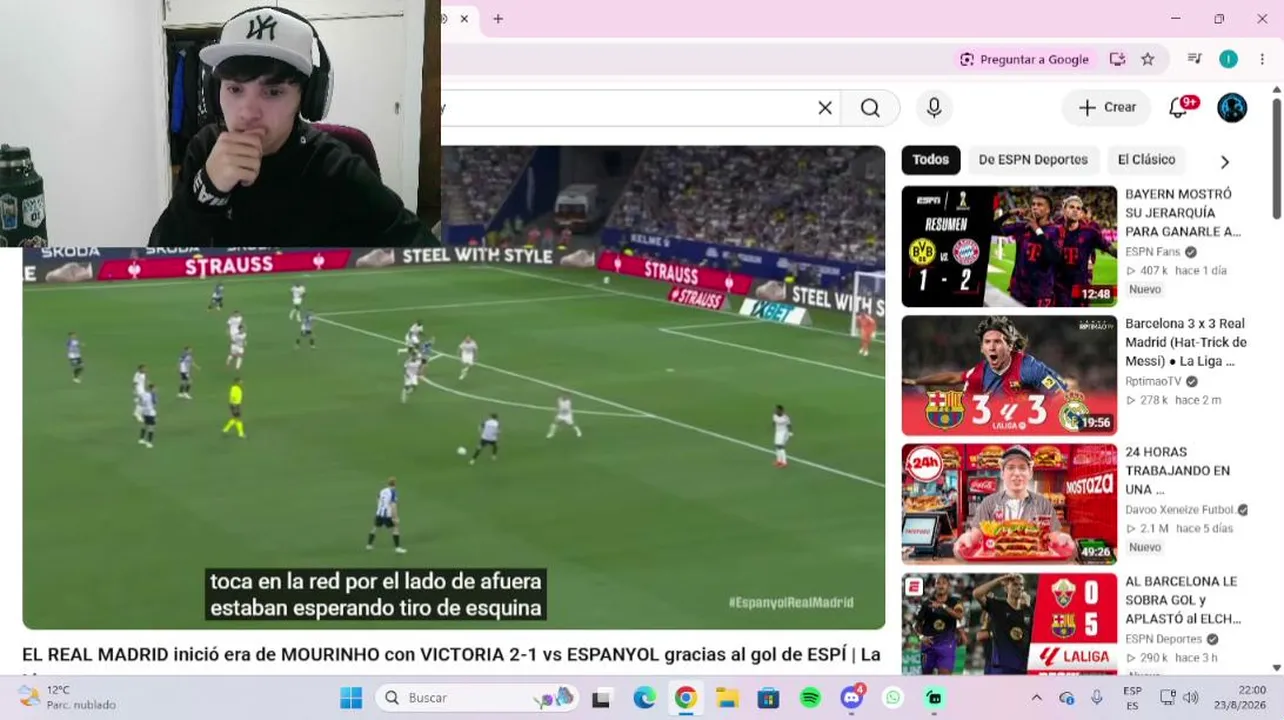Open title 'AL BARCELONA LE SOBRA GOL'
The image size is (1284, 720).
coord(1183,600)
